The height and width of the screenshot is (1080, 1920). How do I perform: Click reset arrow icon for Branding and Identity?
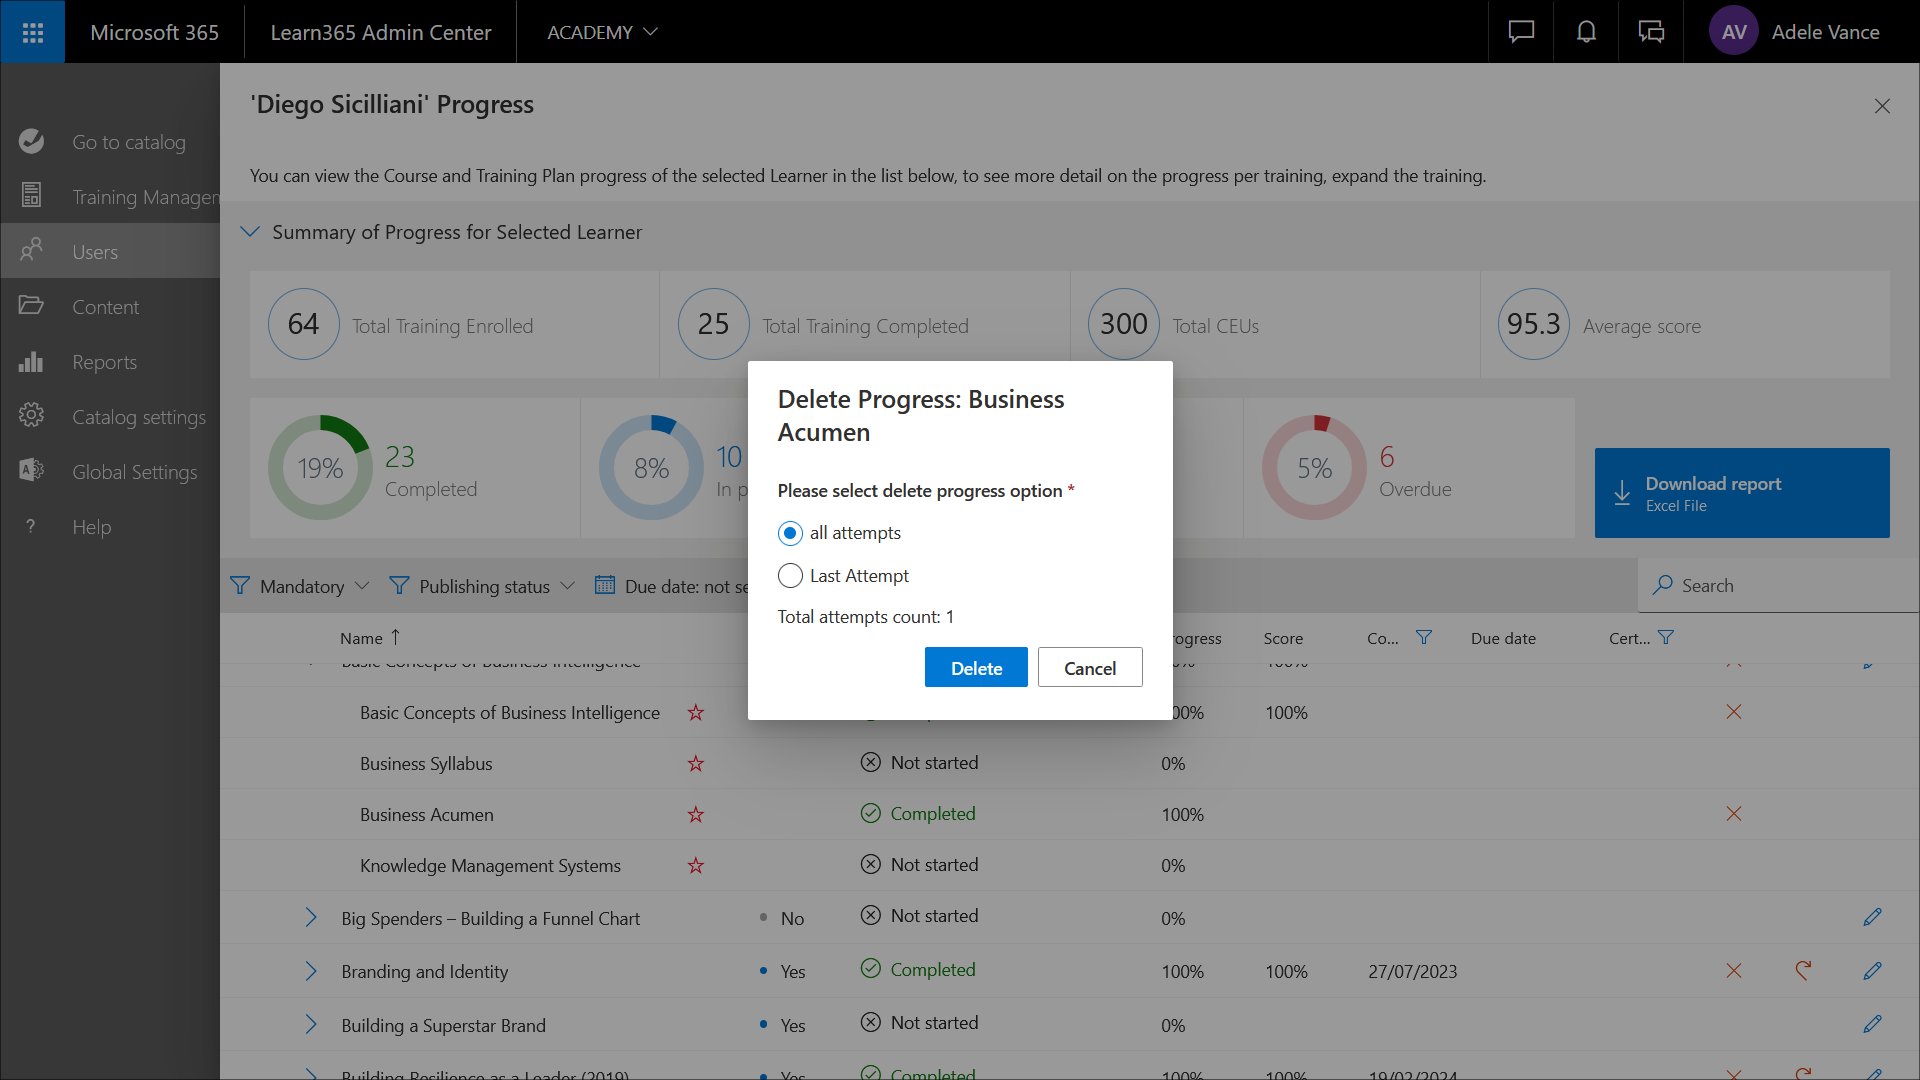click(1803, 970)
